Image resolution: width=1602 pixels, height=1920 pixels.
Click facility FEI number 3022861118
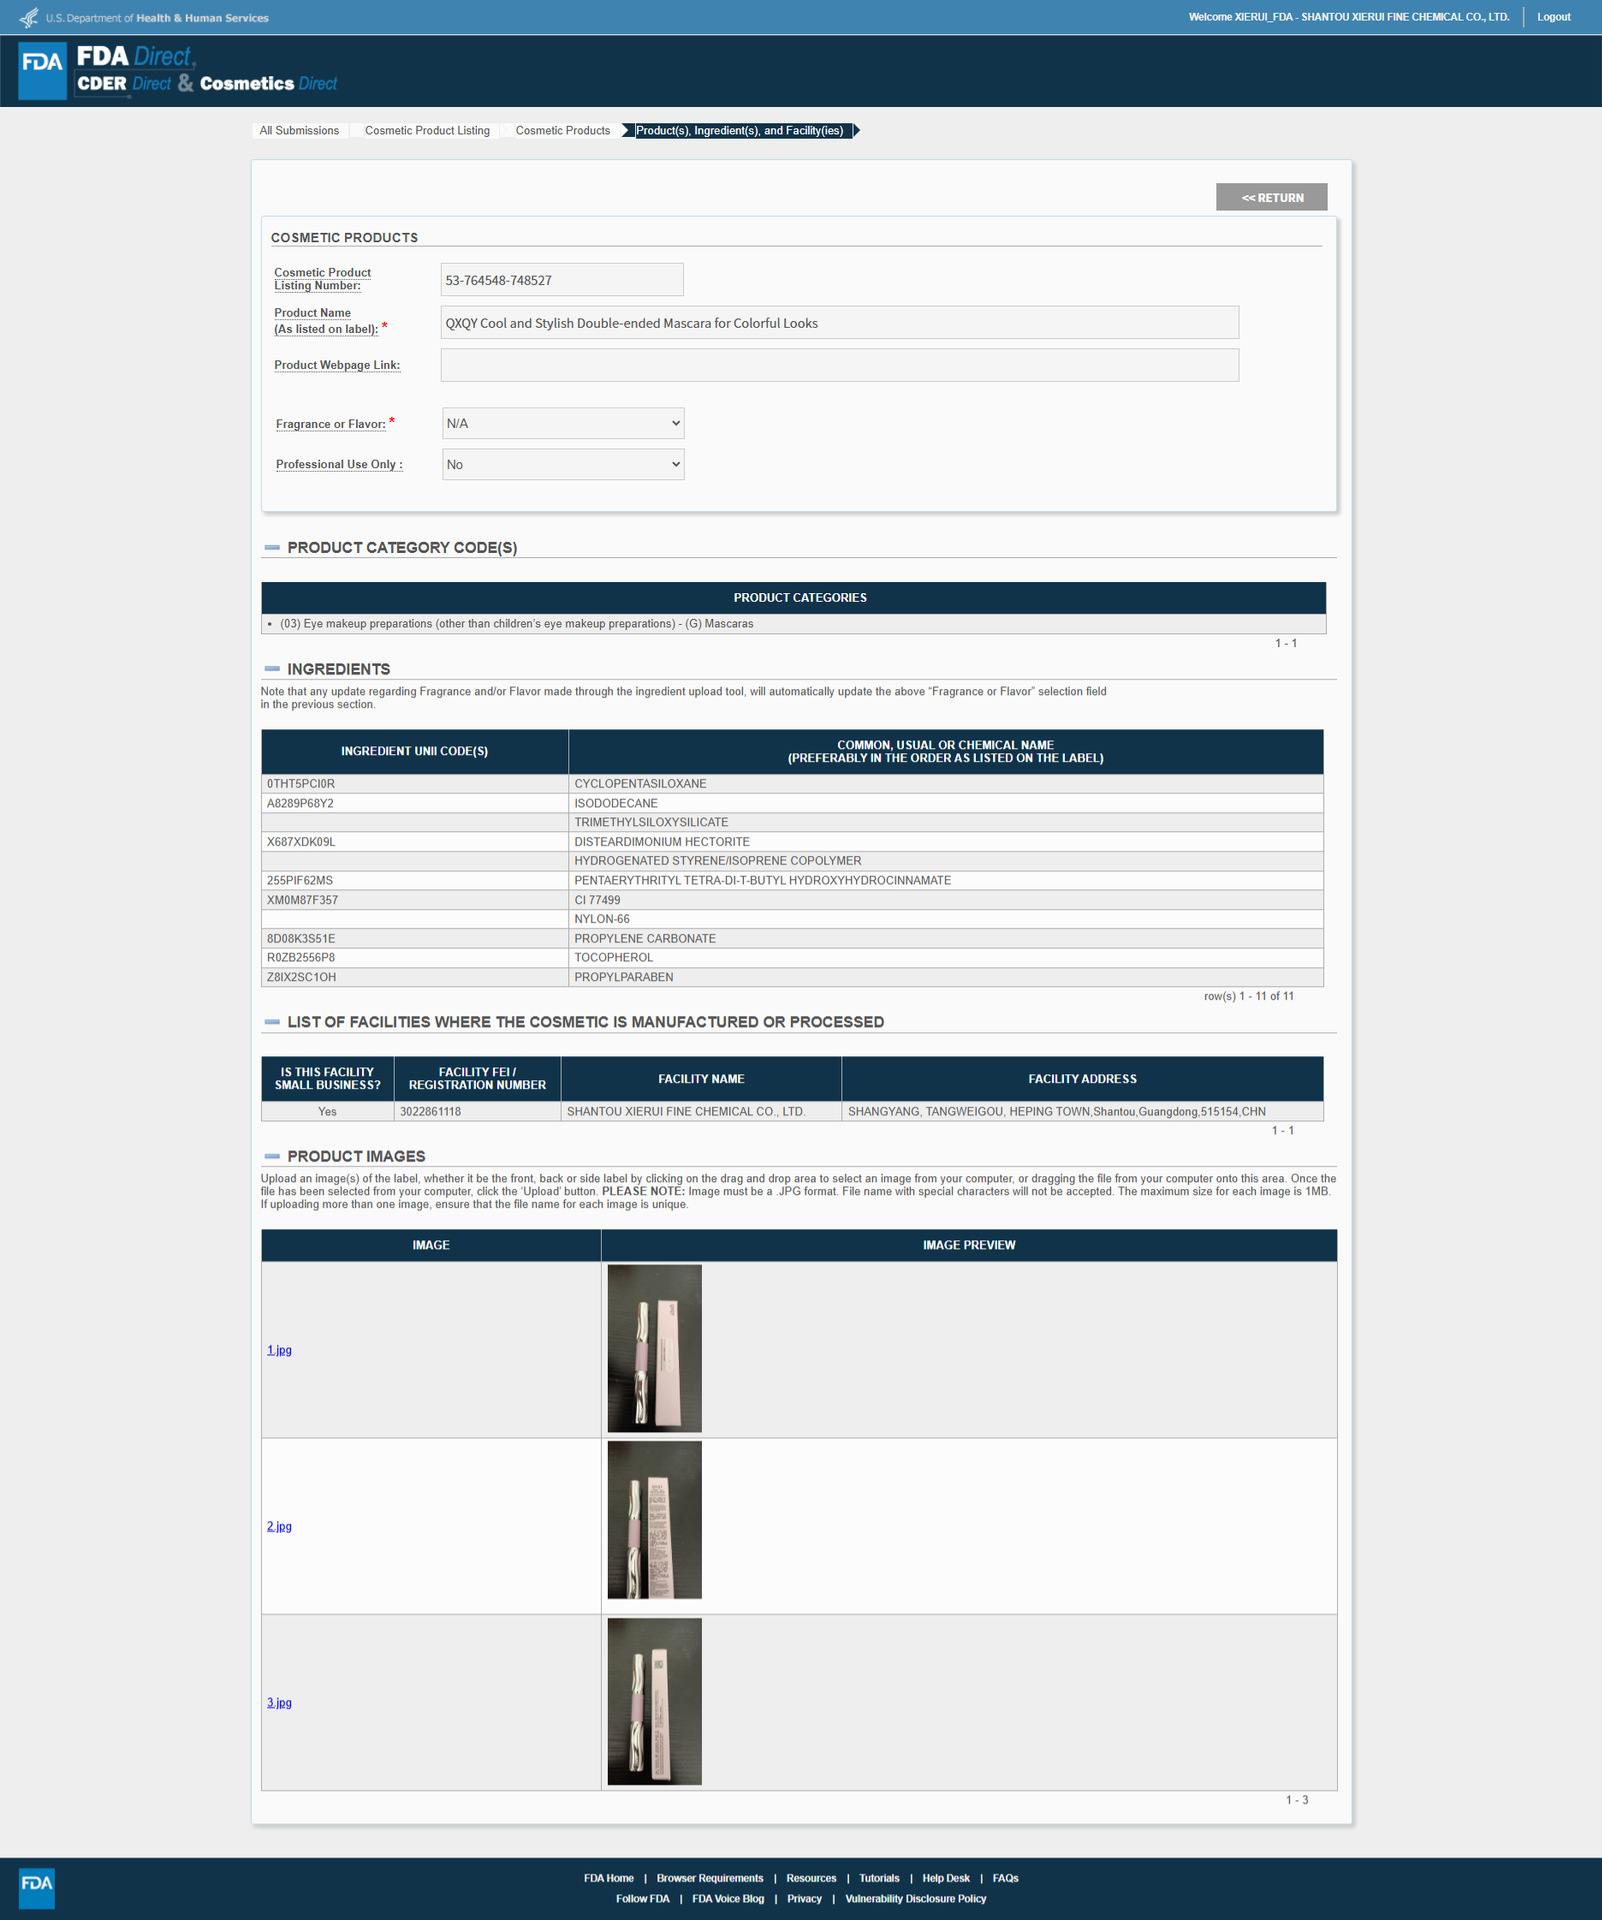477,1112
